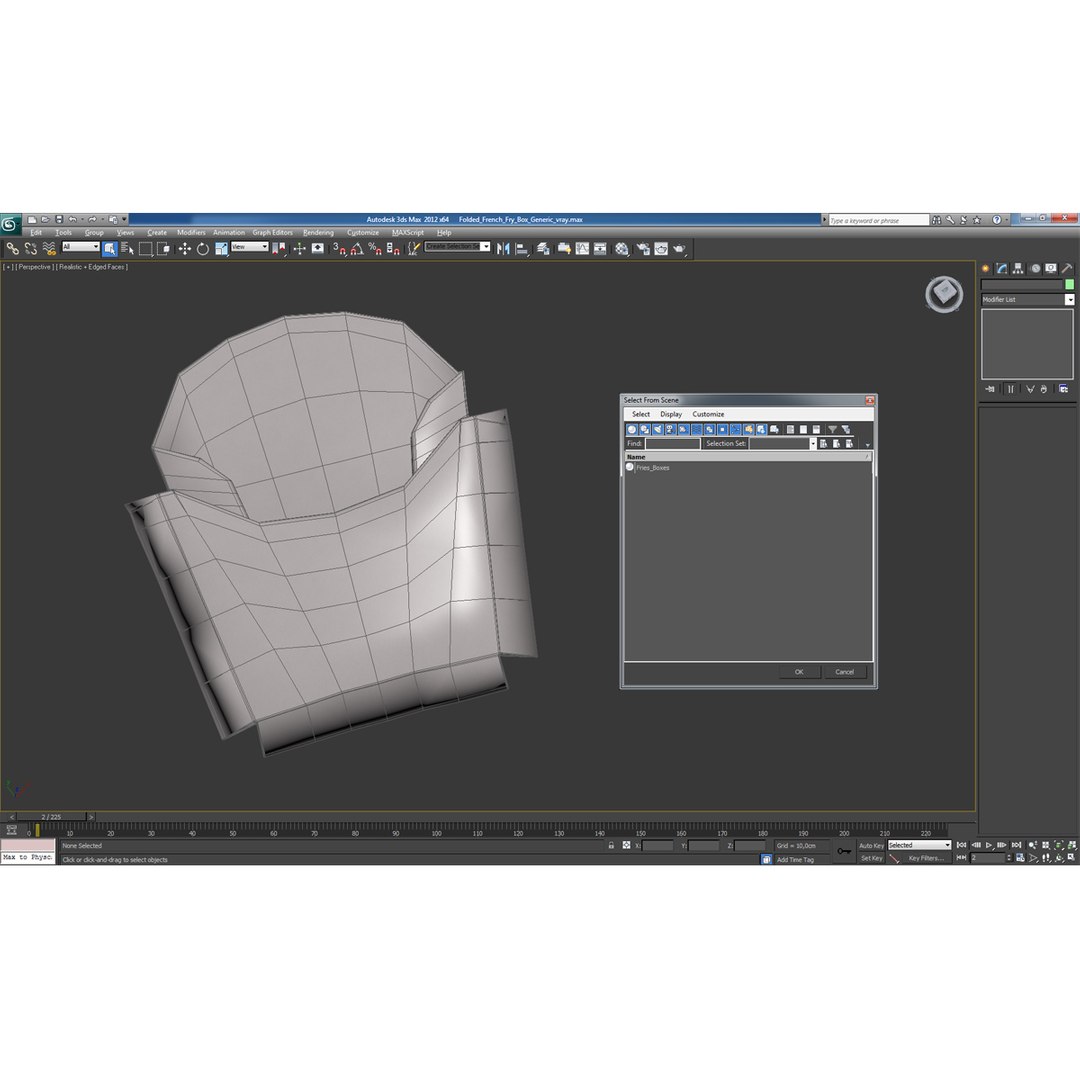Screen dimensions: 1080x1080
Task: Click the Align tool icon
Action: [521, 249]
